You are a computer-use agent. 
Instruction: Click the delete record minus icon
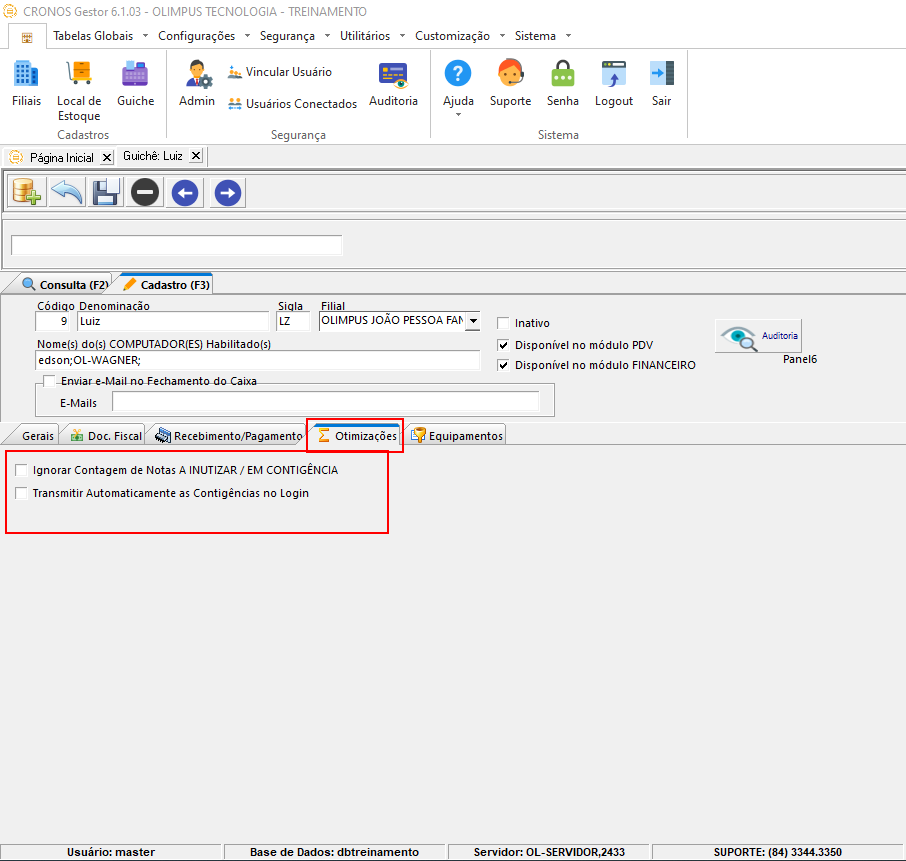144,192
